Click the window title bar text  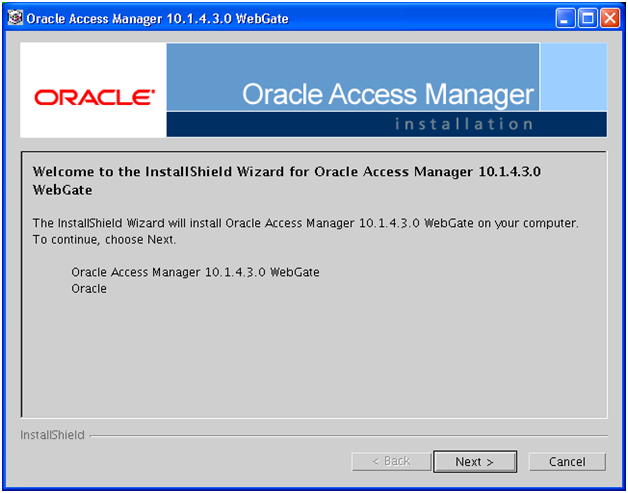(x=157, y=19)
